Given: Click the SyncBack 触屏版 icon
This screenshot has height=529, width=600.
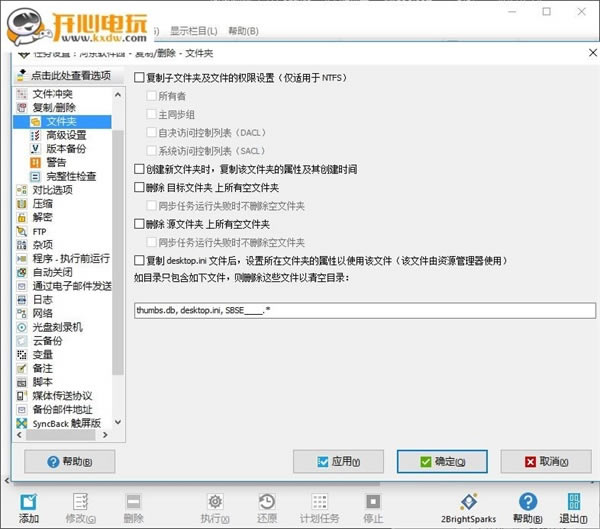Looking at the screenshot, I should 22,423.
